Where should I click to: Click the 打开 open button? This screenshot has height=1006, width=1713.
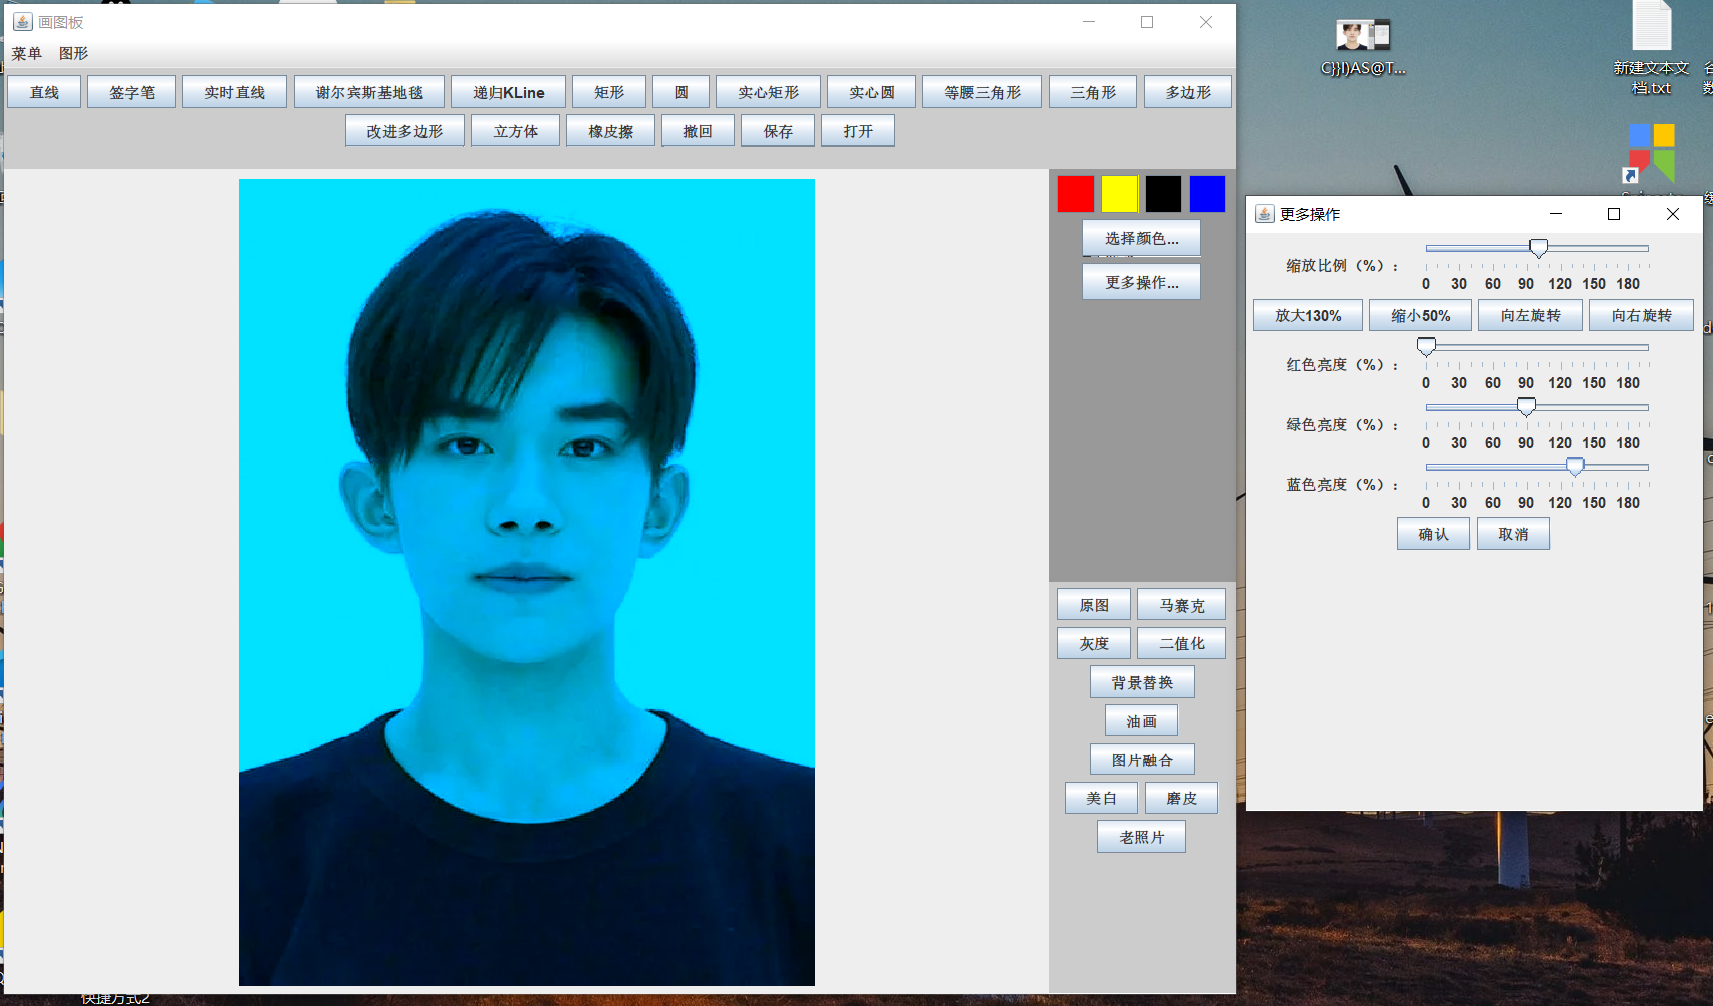coord(858,131)
